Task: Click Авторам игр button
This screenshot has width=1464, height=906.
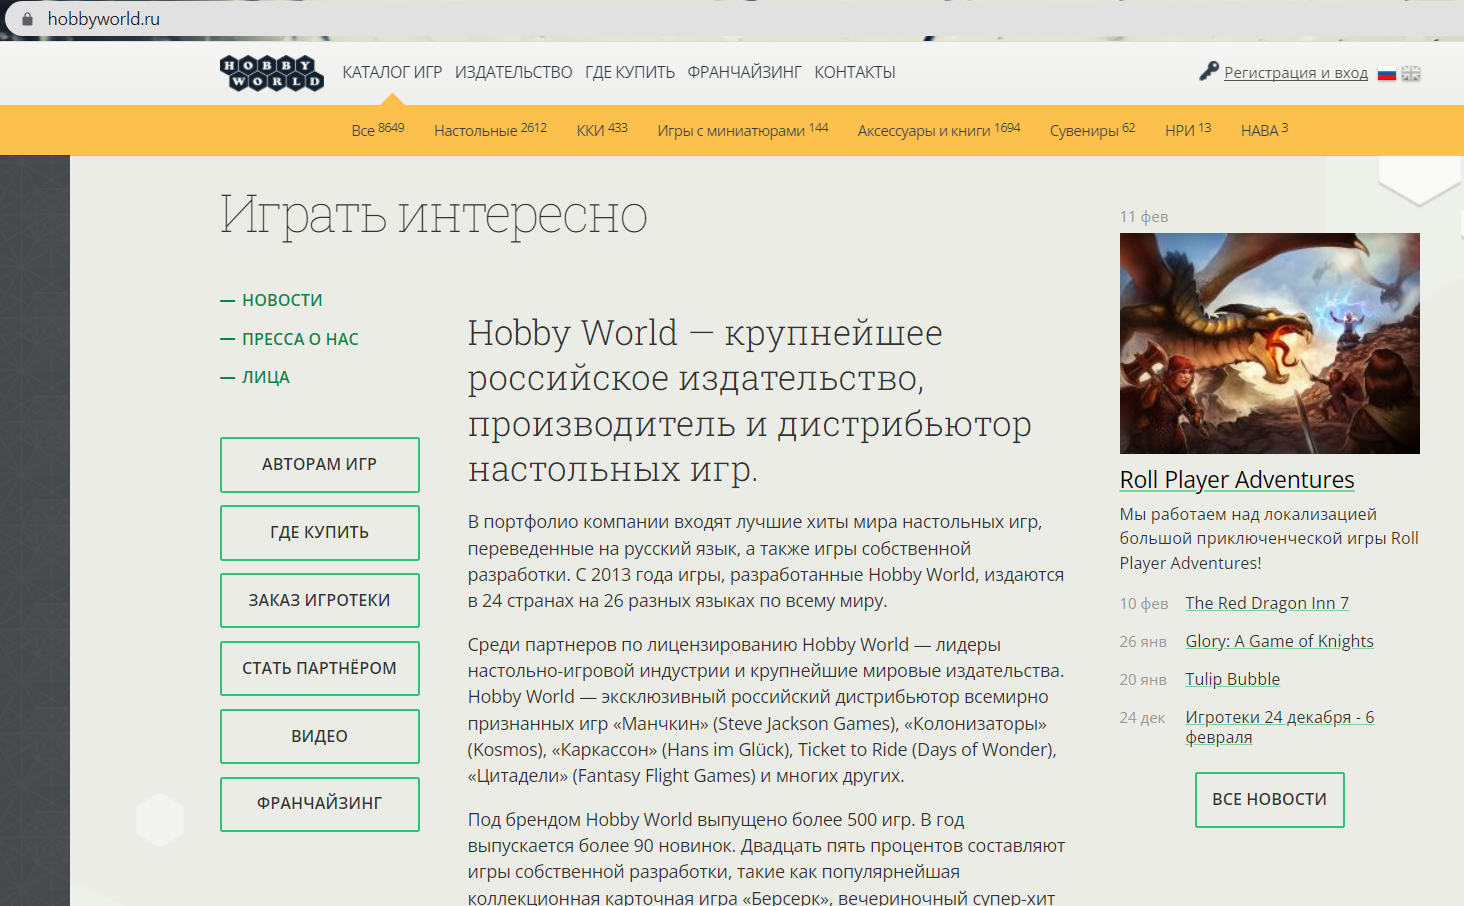Action: (320, 465)
